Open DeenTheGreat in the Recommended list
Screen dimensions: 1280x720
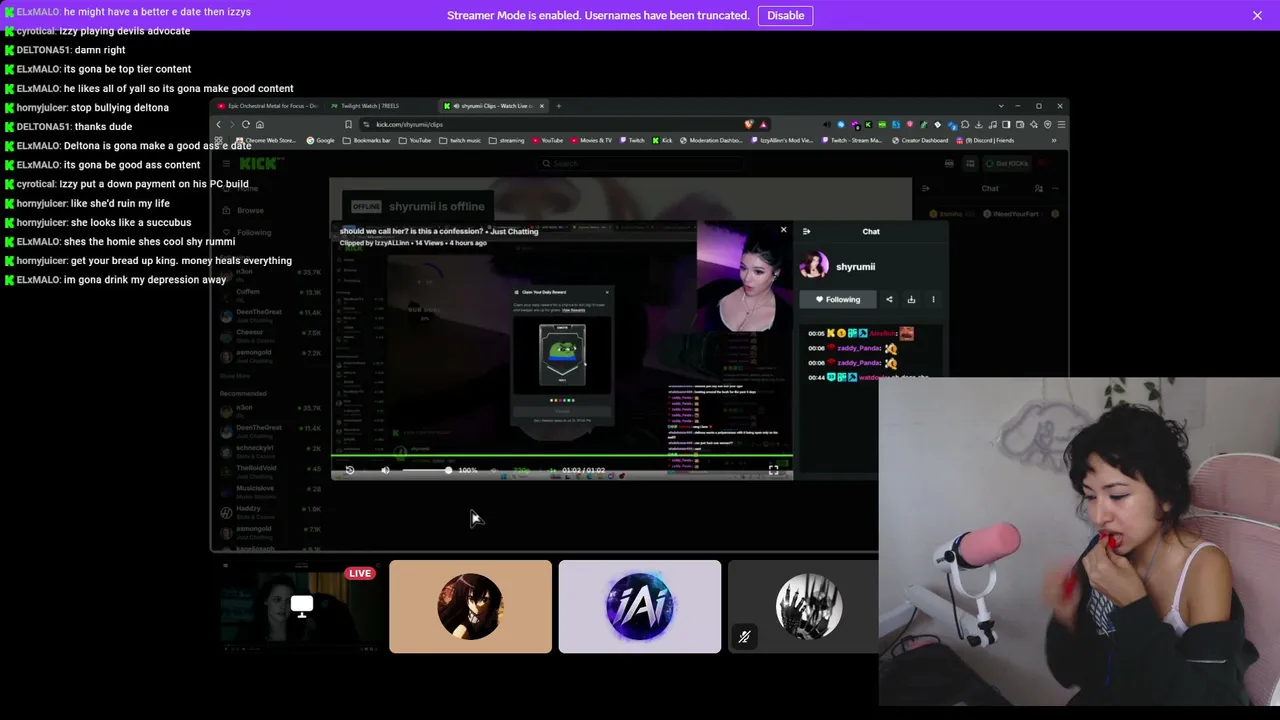coord(270,431)
